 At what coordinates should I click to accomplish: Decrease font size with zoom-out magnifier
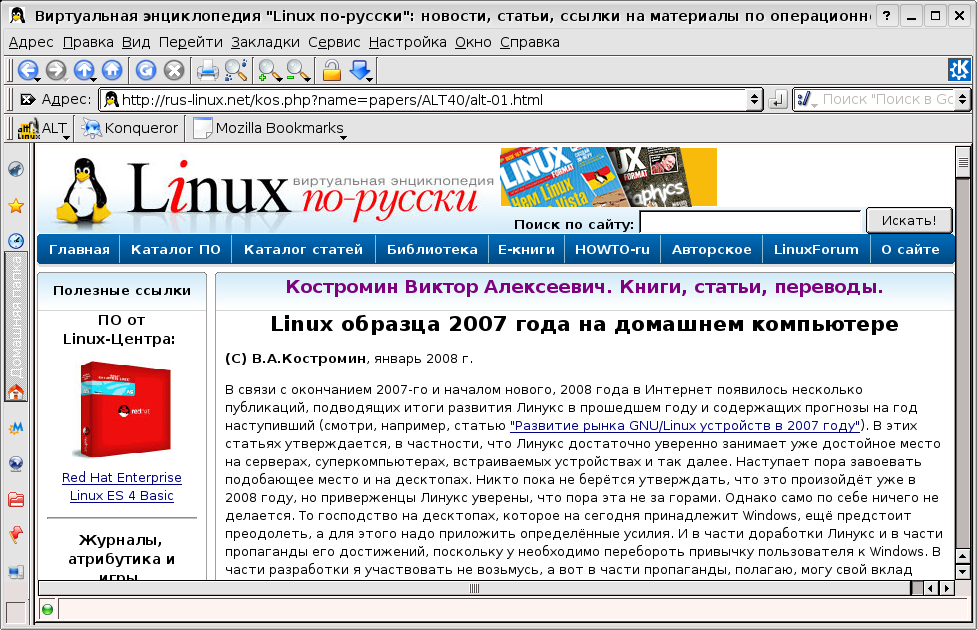coord(298,70)
